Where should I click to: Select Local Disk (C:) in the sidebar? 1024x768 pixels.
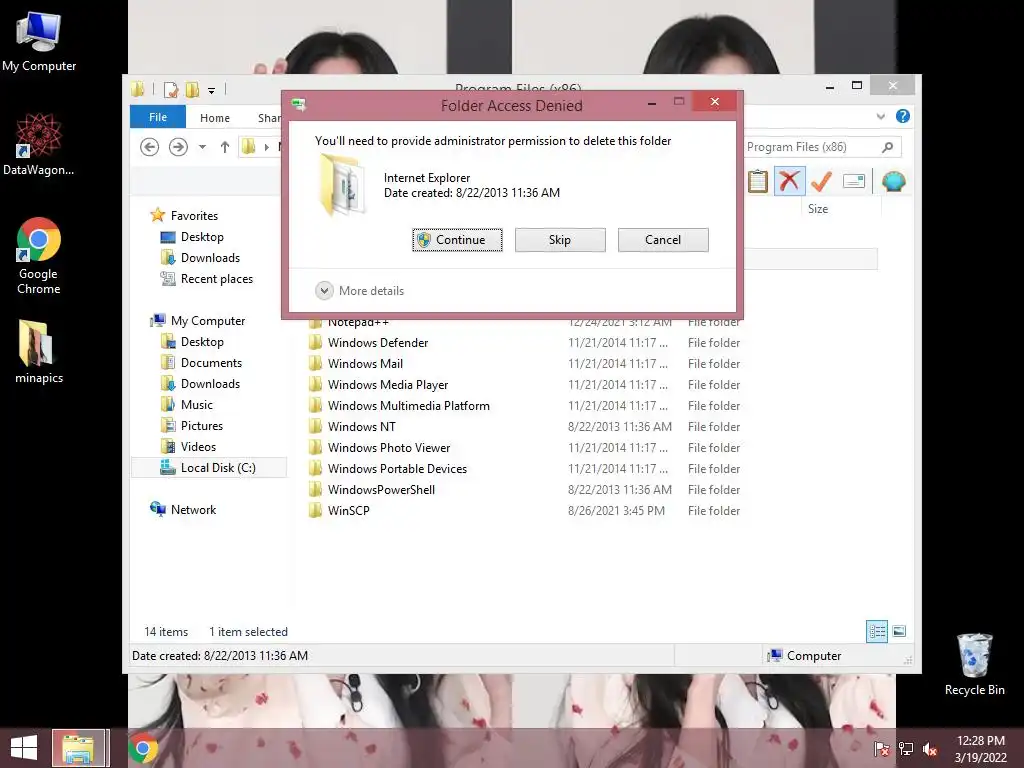[209, 468]
